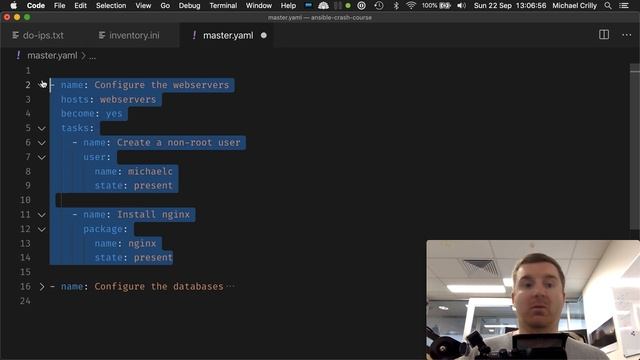Click the unsaved dot on master.yaml tab

264,36
